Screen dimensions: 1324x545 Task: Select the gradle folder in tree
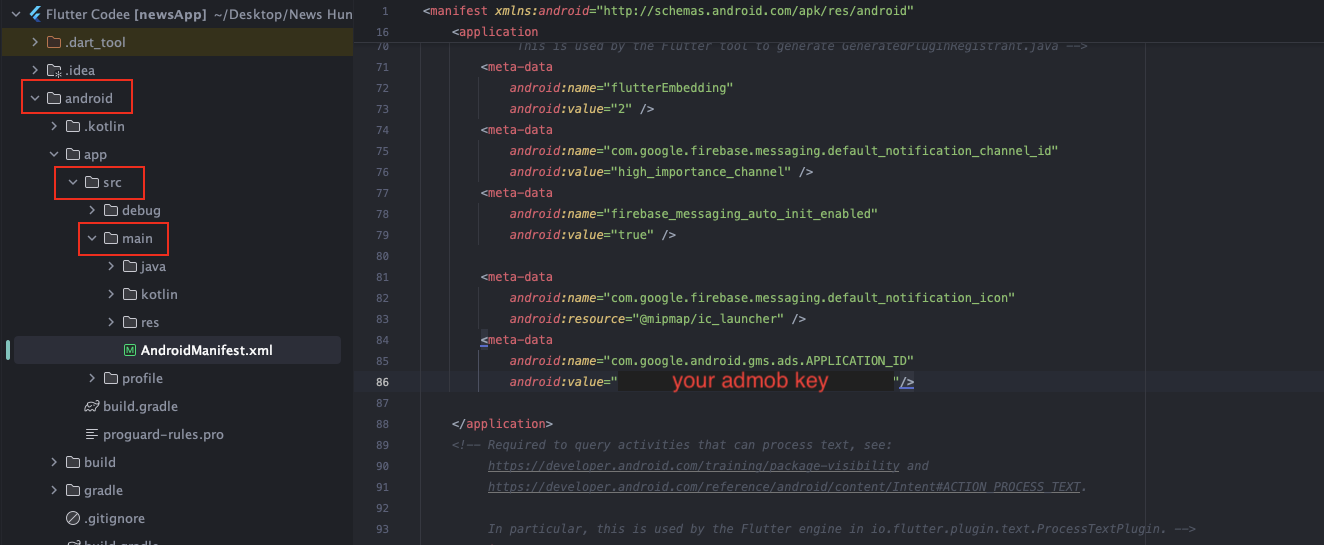(103, 490)
